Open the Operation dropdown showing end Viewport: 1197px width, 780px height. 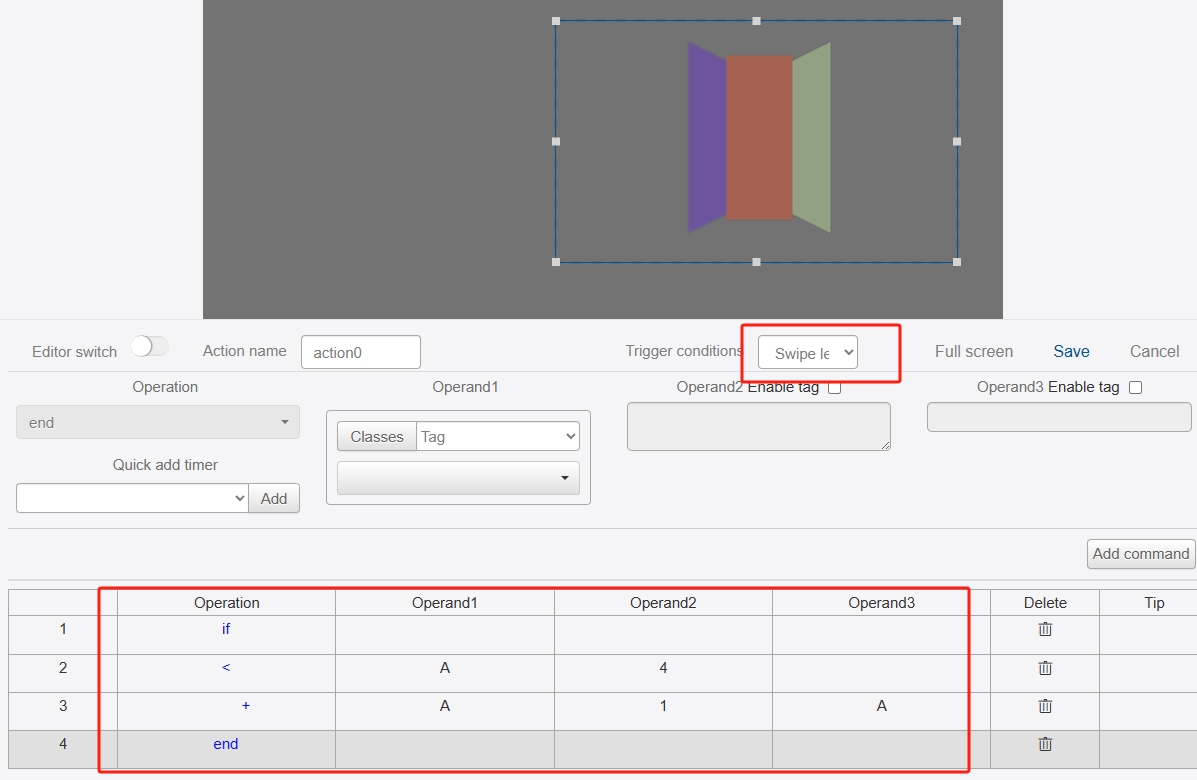(158, 422)
